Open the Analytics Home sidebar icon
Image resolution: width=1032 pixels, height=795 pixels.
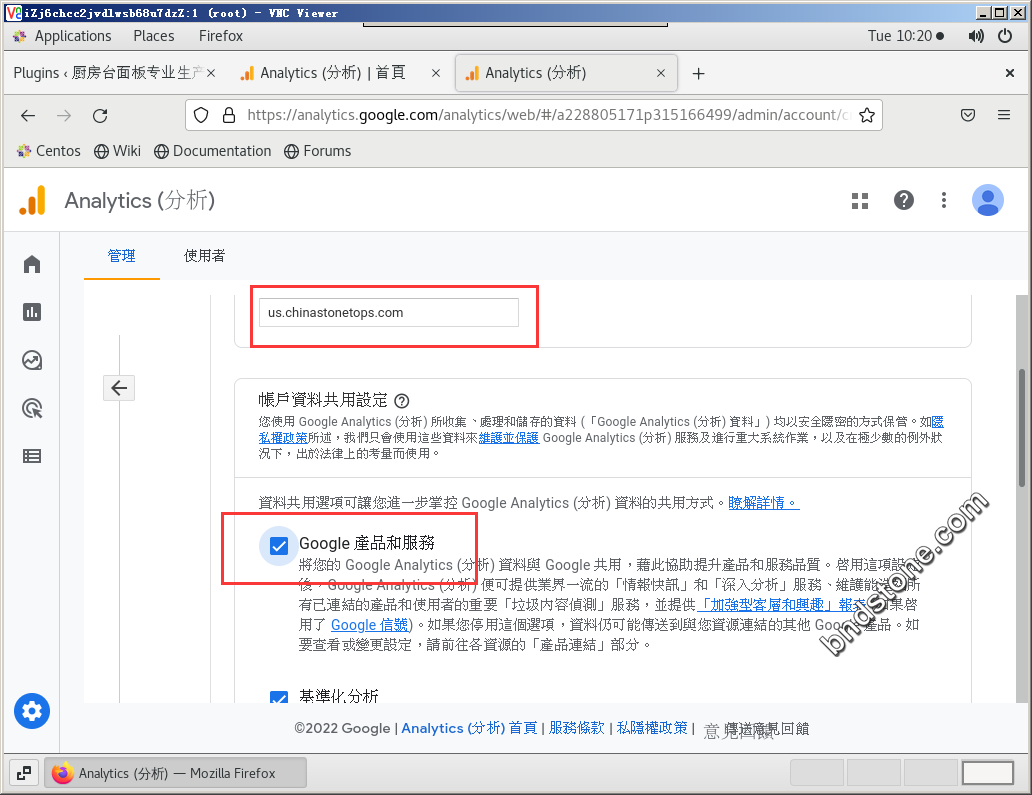32,265
